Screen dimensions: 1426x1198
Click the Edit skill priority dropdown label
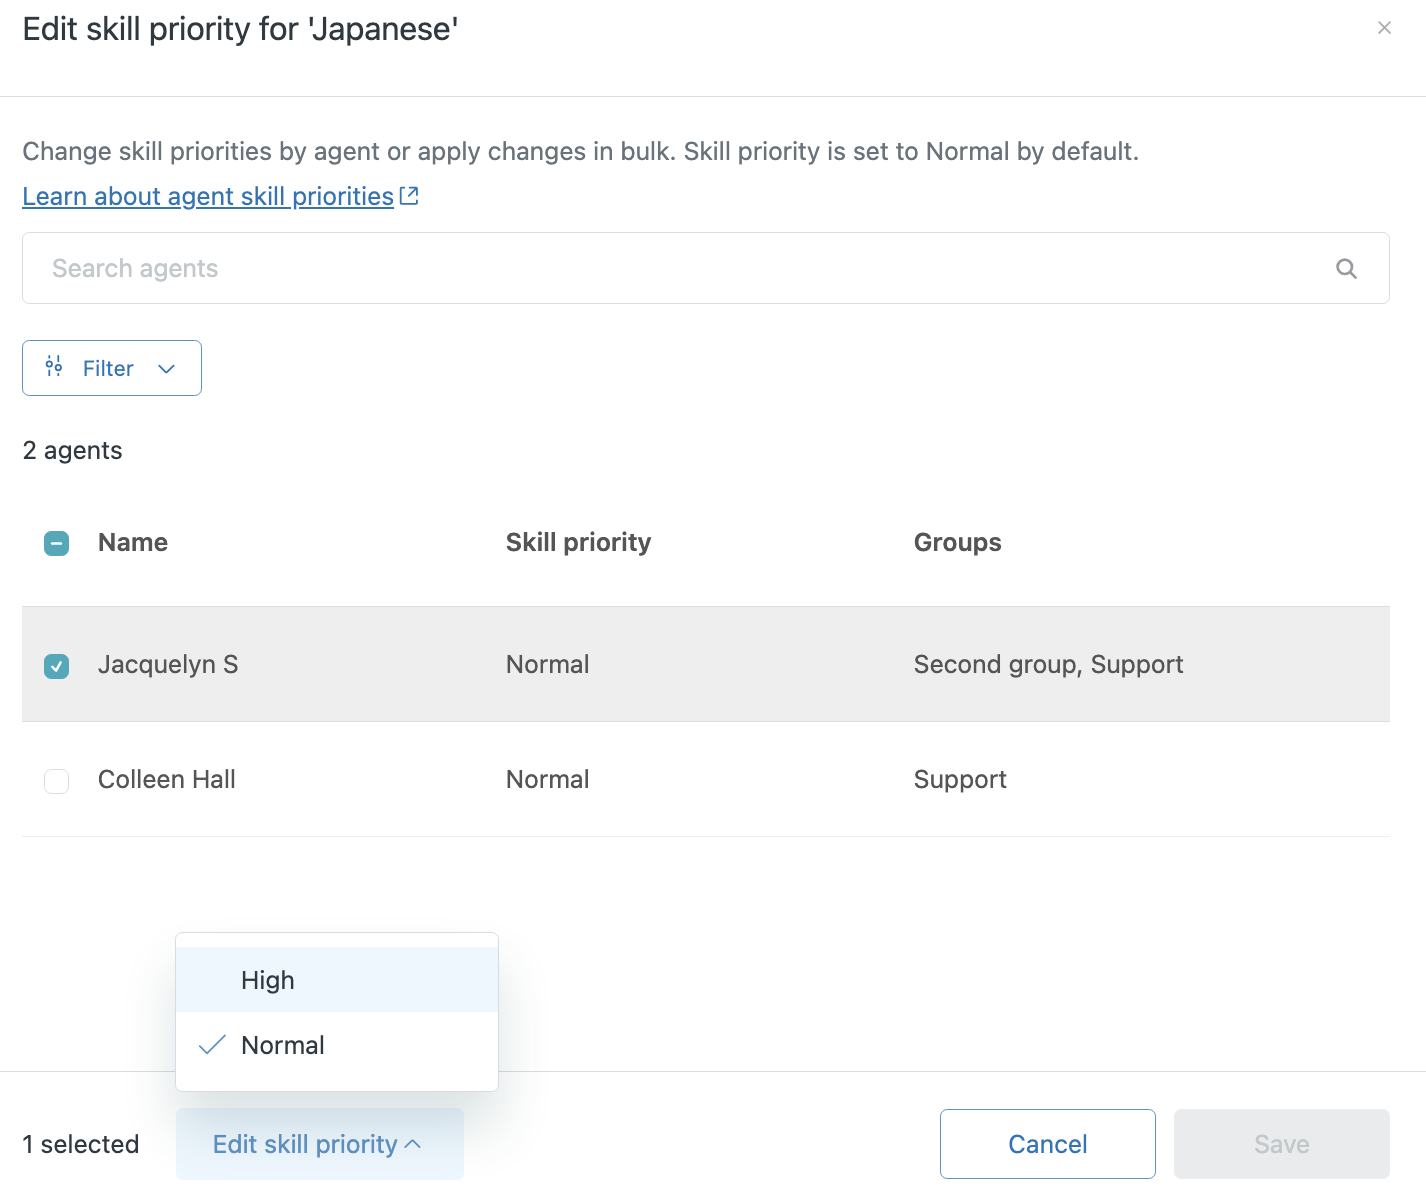point(305,1144)
